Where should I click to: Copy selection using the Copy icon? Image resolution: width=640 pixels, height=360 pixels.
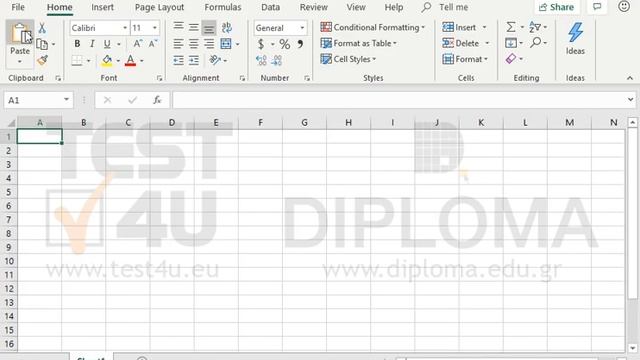[x=42, y=44]
